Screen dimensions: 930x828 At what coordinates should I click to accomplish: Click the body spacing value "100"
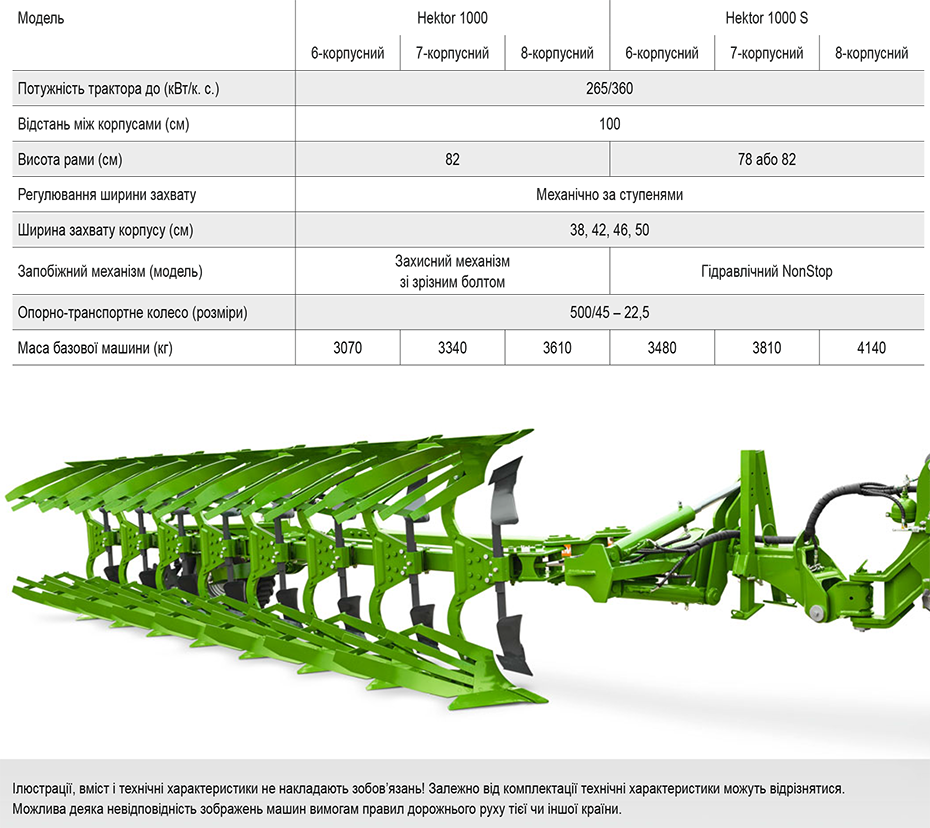610,125
